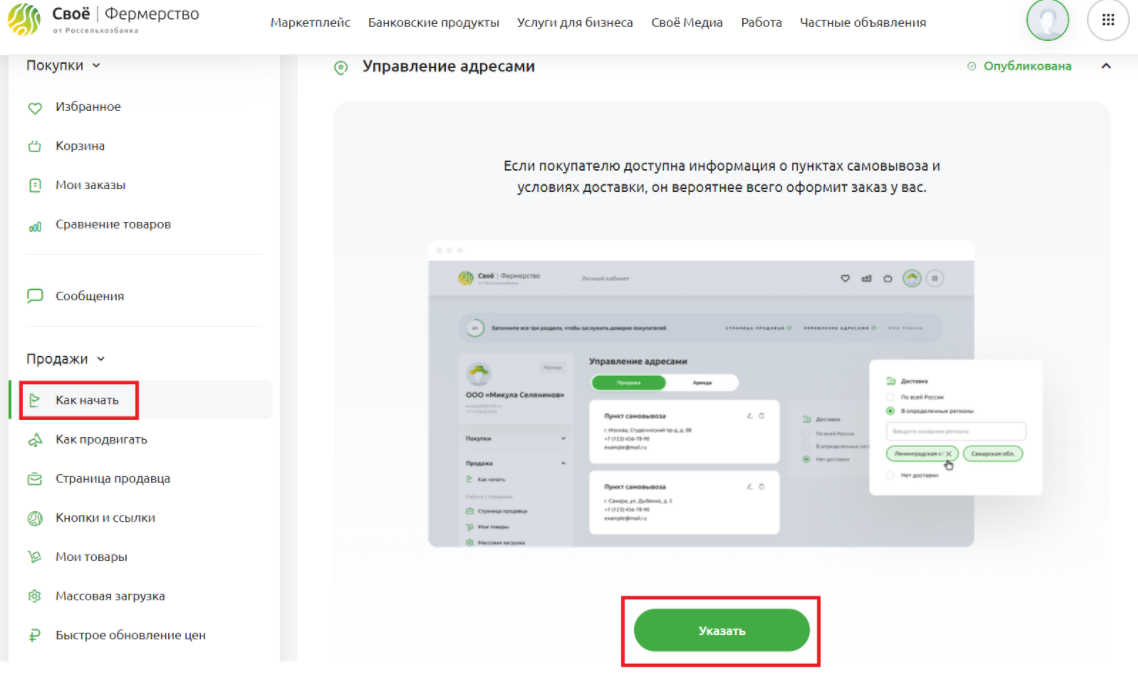This screenshot has width=1138, height=679.
Task: Click the storefront icon beside Страница продавца
Action: coord(35,479)
